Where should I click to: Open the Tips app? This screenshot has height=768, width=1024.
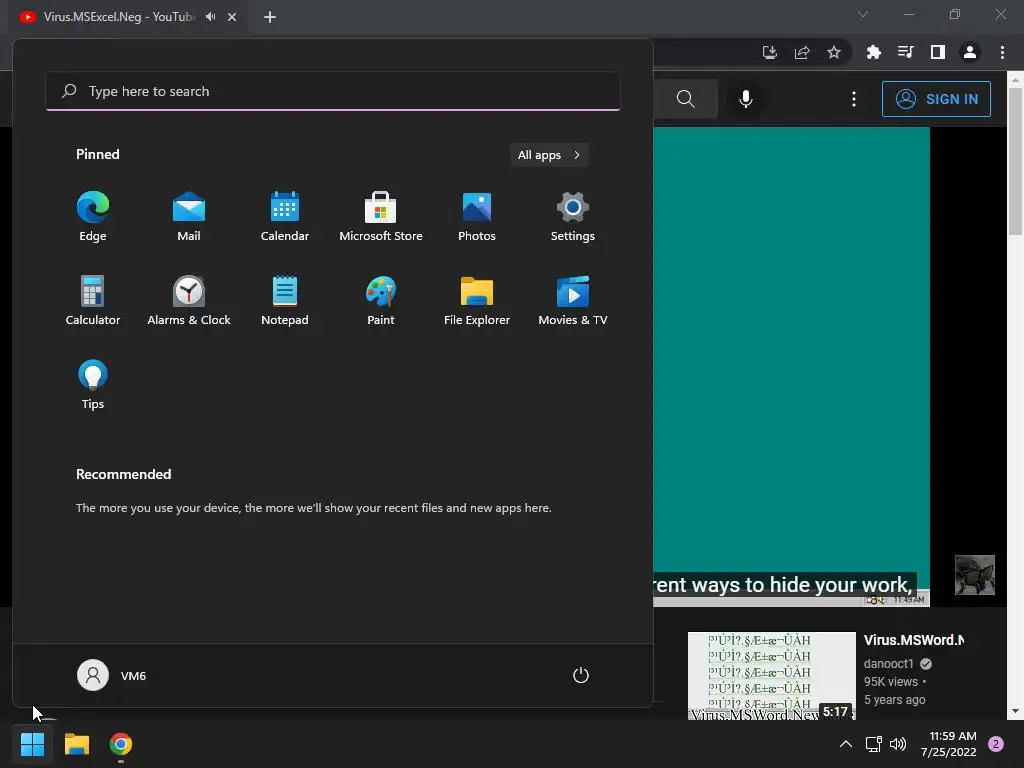click(x=93, y=385)
